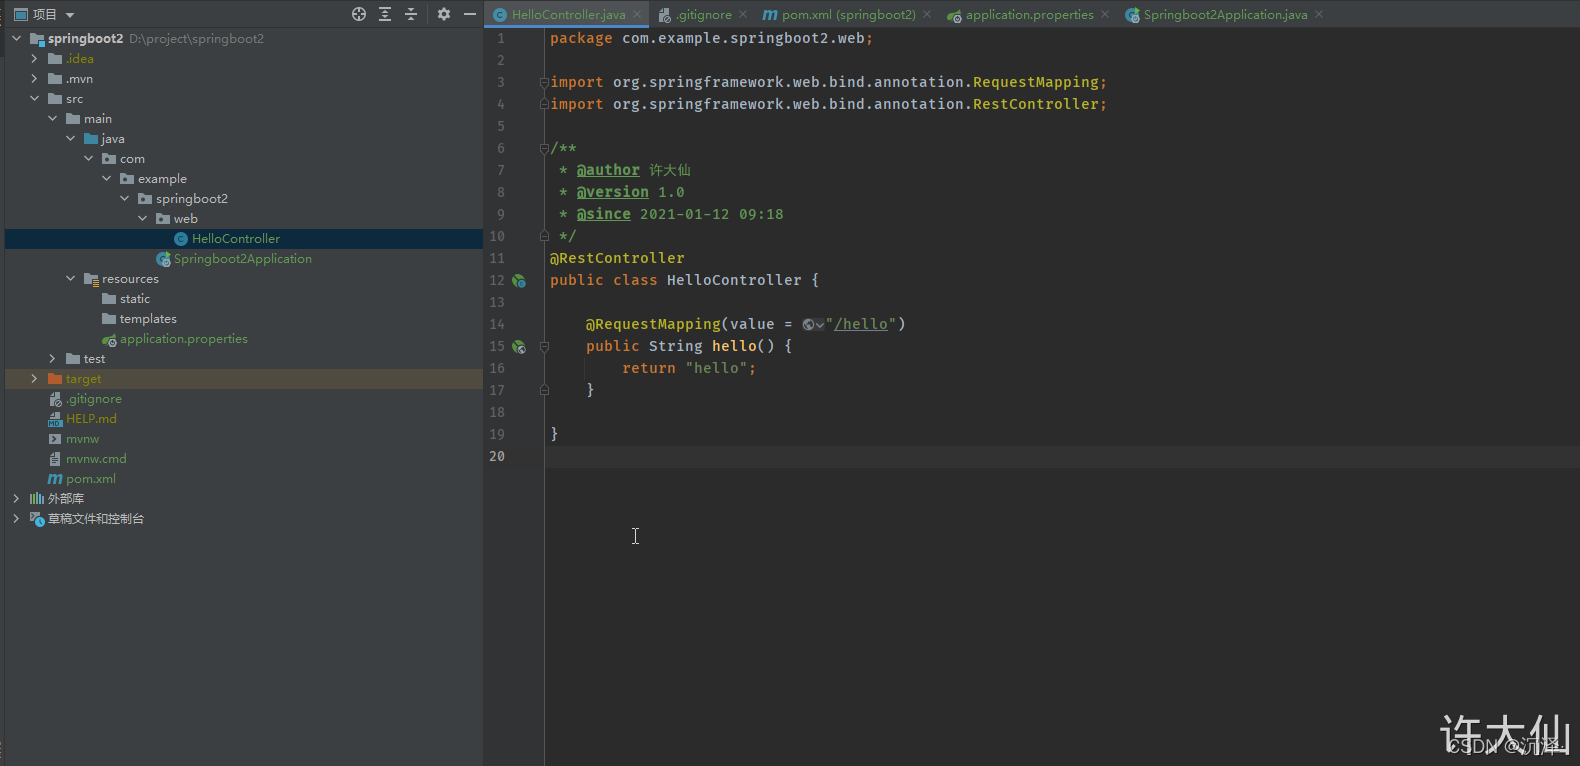Click the @RestController annotation
This screenshot has height=766, width=1580.
click(617, 259)
